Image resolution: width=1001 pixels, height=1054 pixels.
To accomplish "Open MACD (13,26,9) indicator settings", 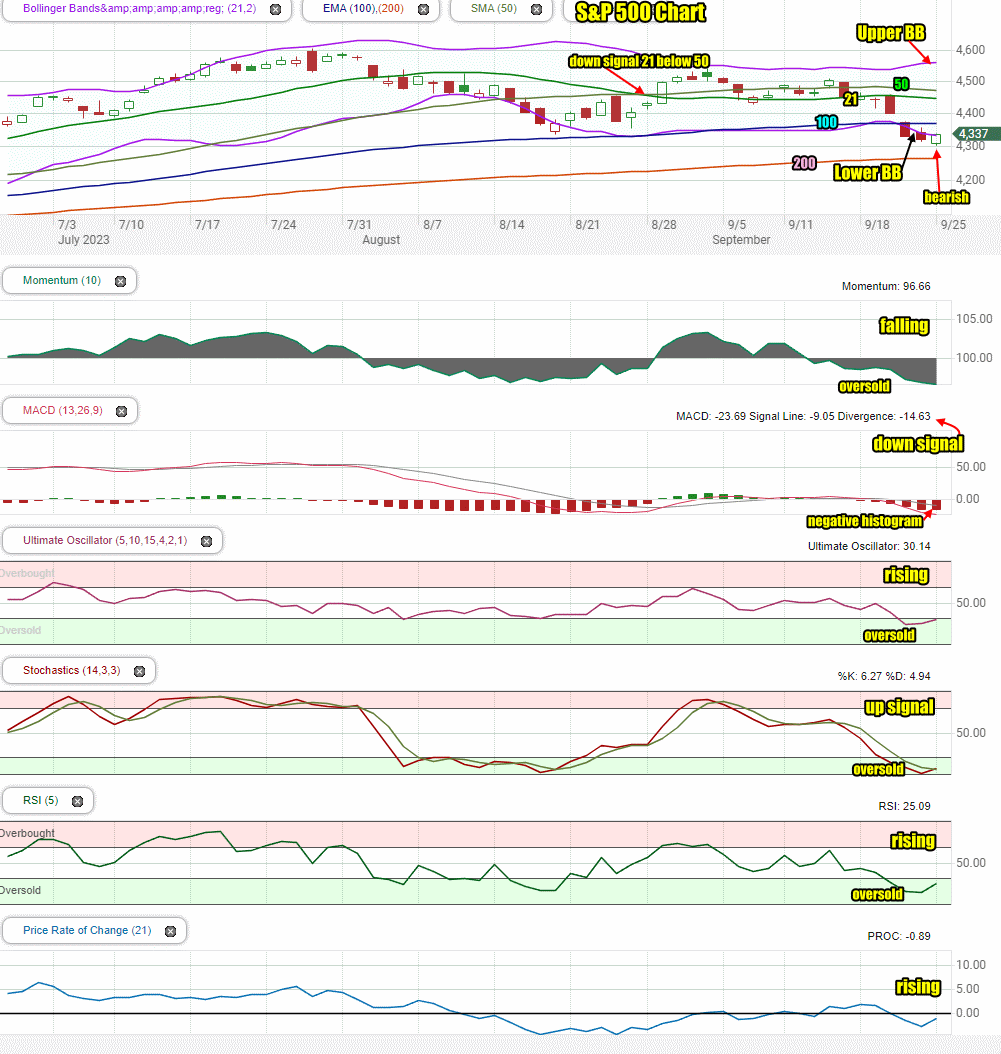I will click(x=63, y=410).
